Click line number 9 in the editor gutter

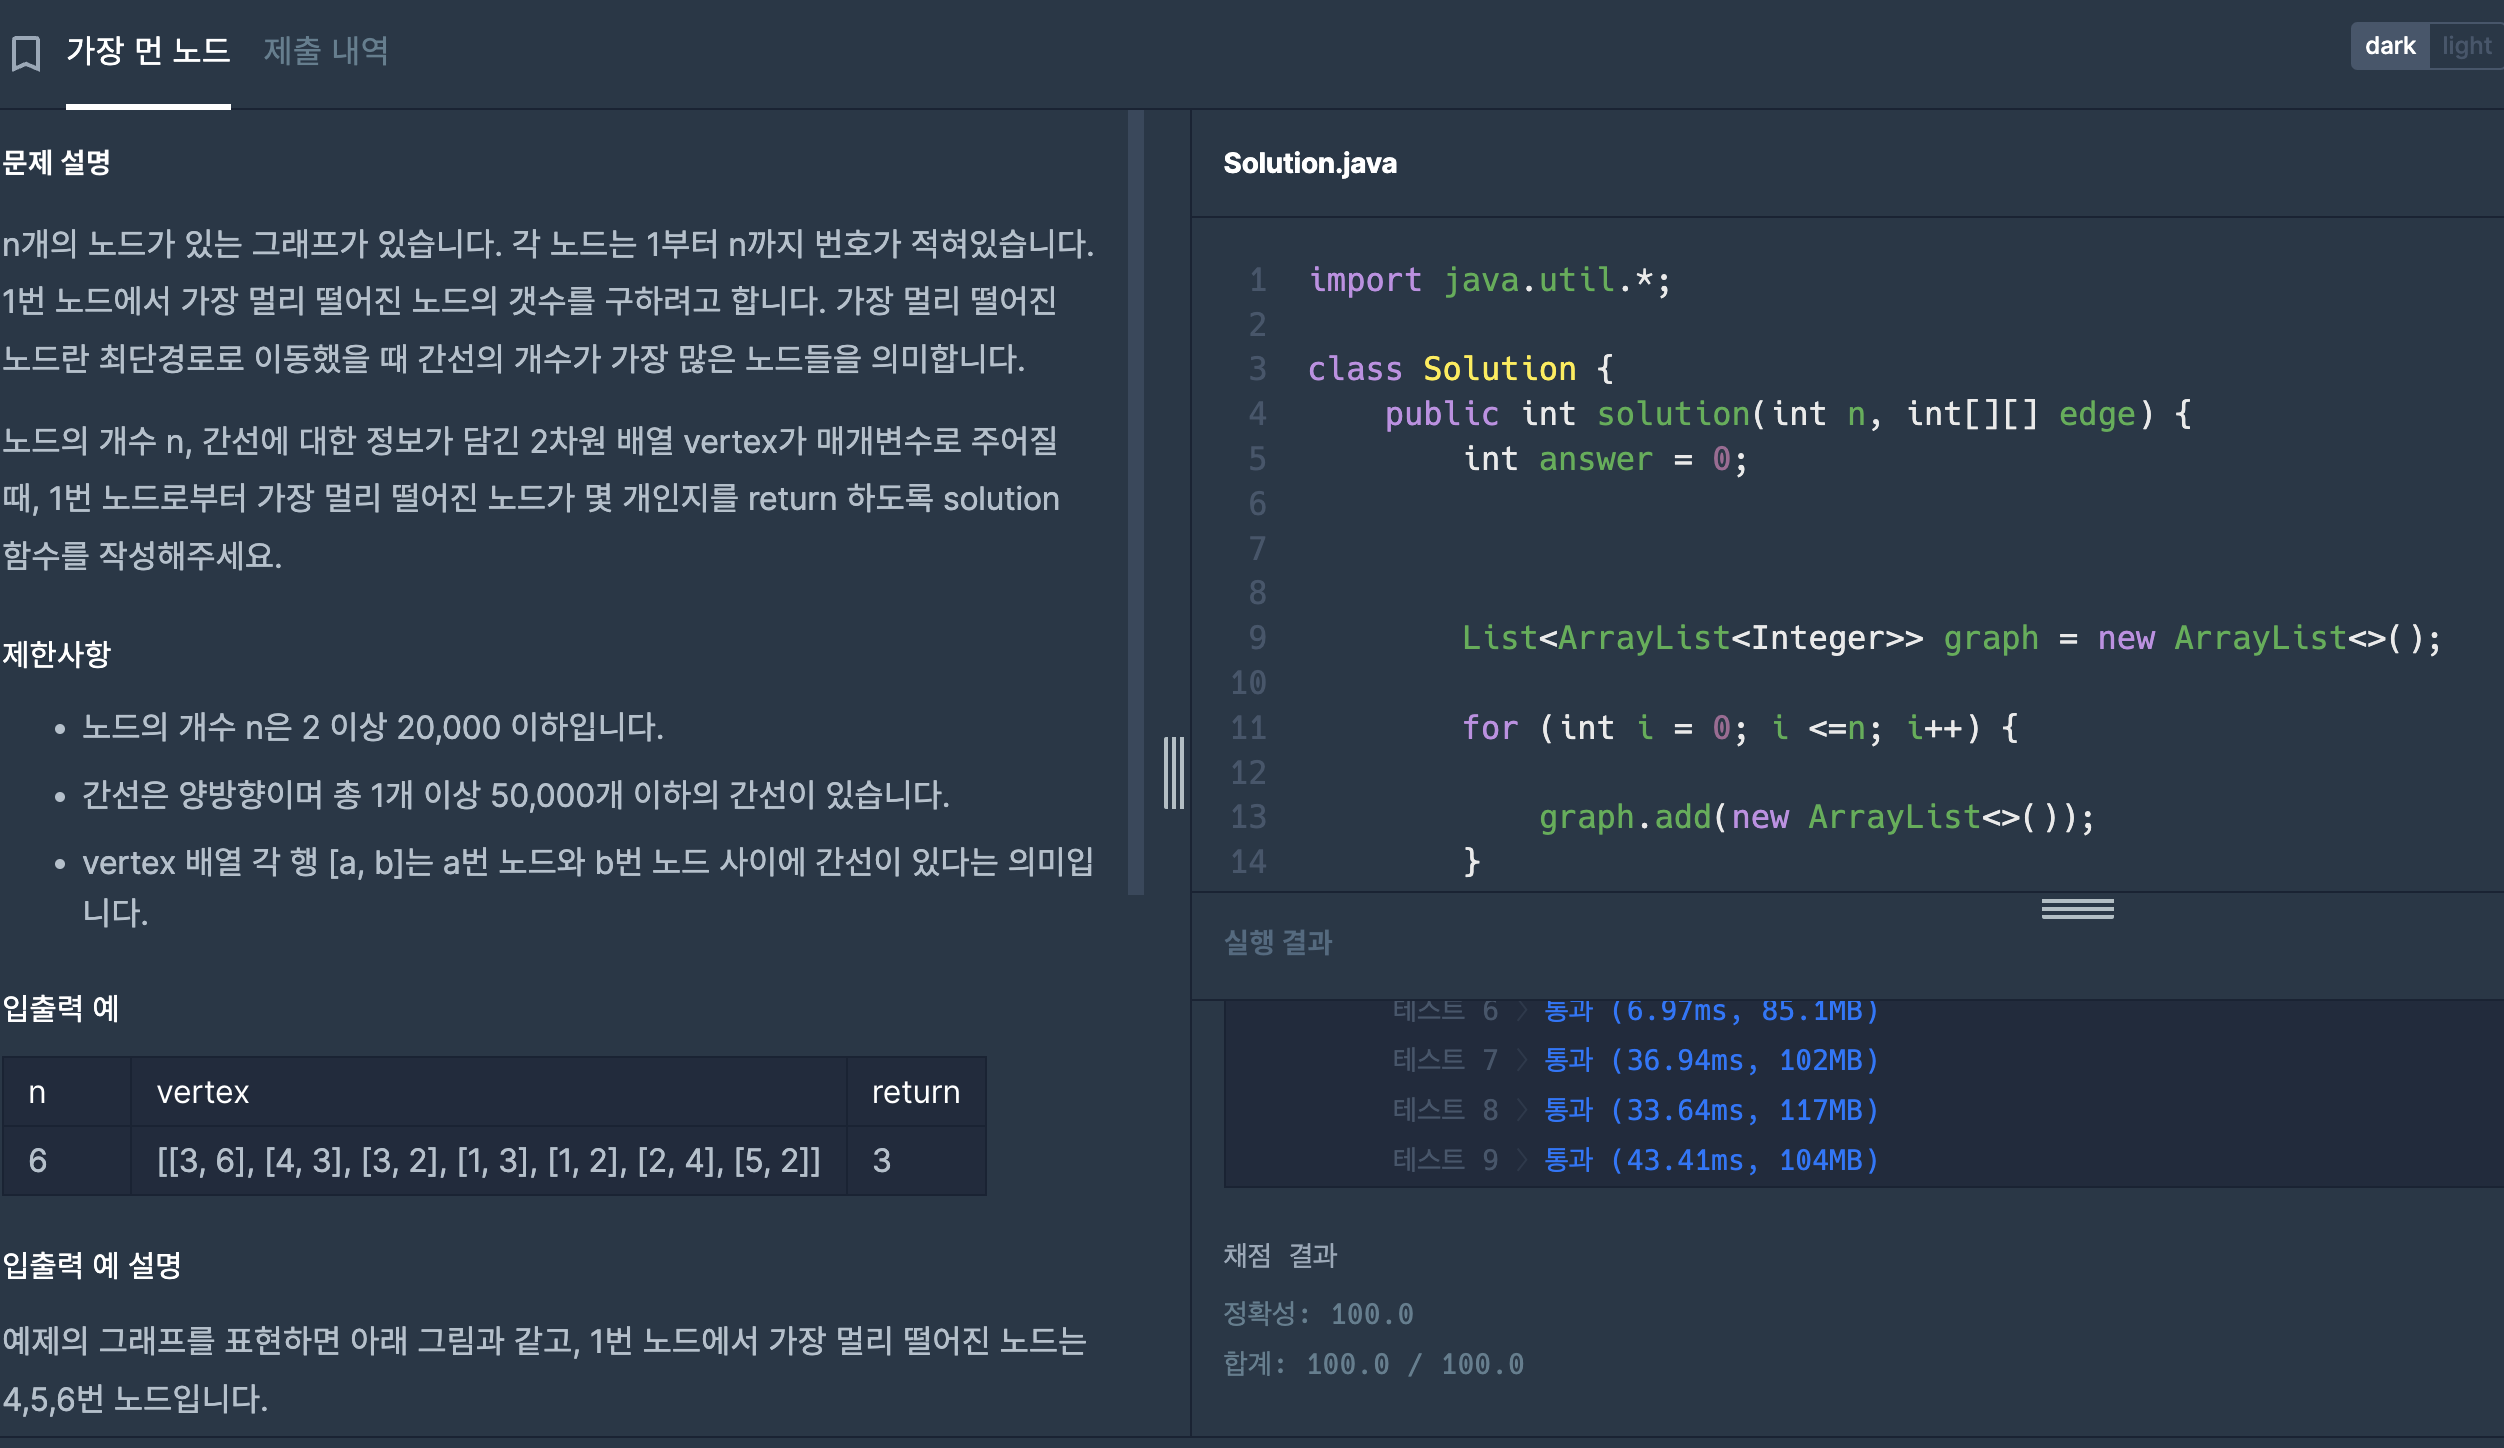click(x=1257, y=638)
